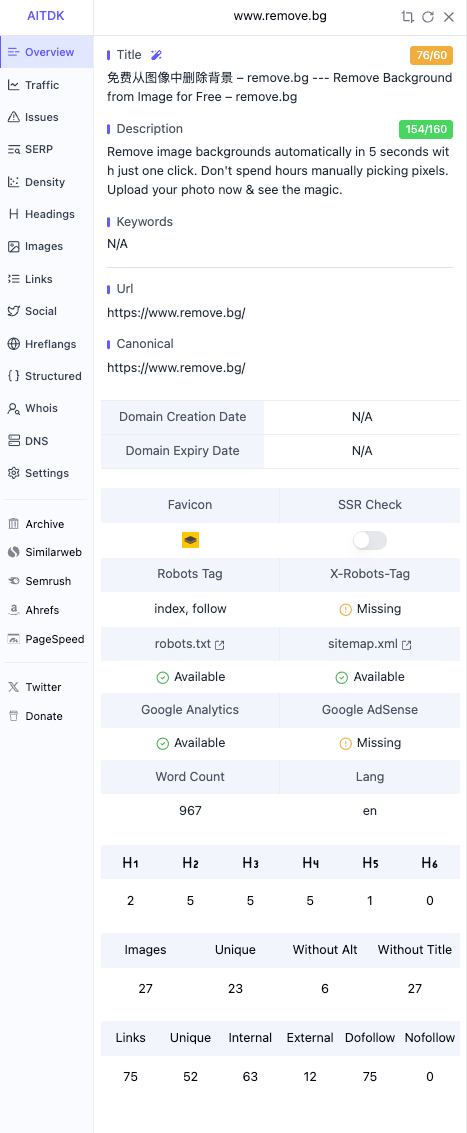Viewport: 467px width, 1133px height.
Task: Open Settings in the sidebar
Action: click(47, 473)
